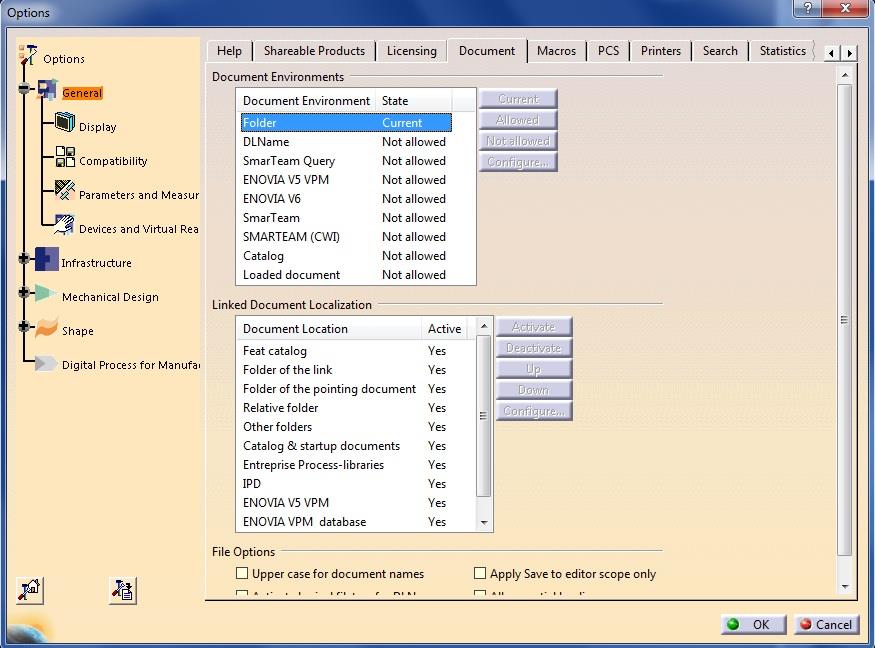Image resolution: width=875 pixels, height=648 pixels.
Task: Click Configure button beside Document Environments list
Action: coord(518,162)
